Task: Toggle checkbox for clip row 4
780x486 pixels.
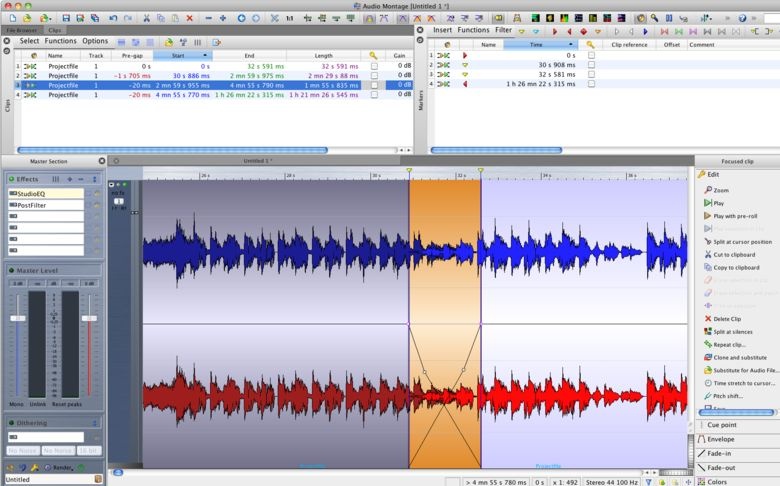Action: point(374,95)
